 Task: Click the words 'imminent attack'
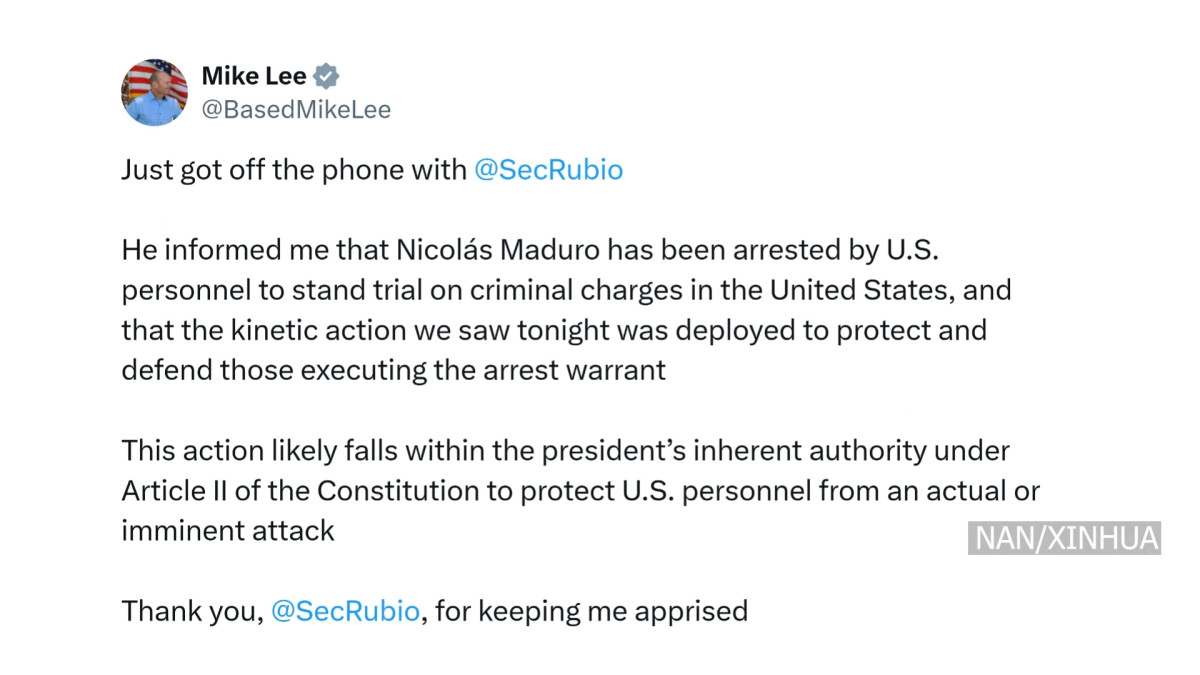point(228,531)
